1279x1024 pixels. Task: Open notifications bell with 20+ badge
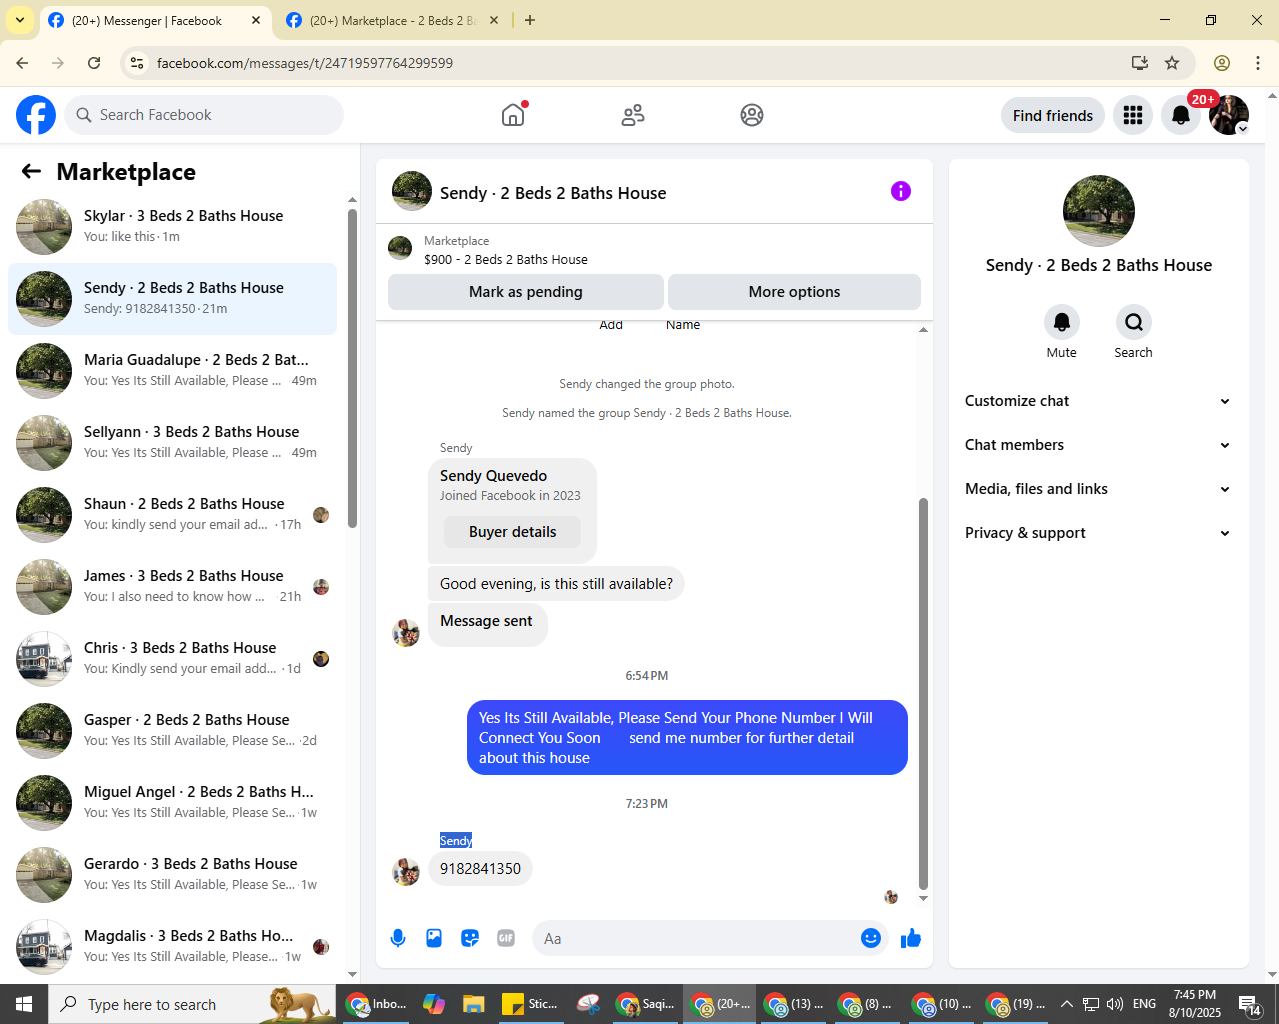click(1181, 115)
